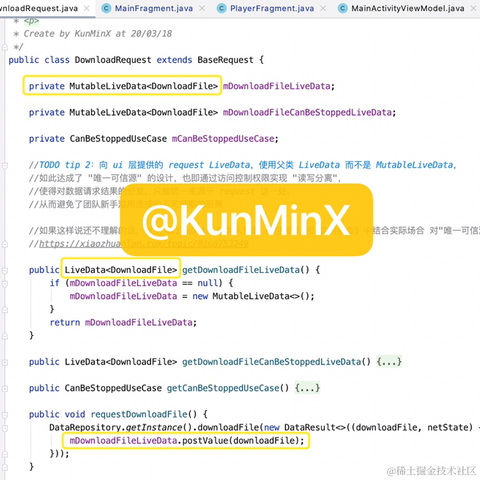Image resolution: width=480 pixels, height=480 pixels.
Task: Click the getInstance call
Action: click(154, 427)
